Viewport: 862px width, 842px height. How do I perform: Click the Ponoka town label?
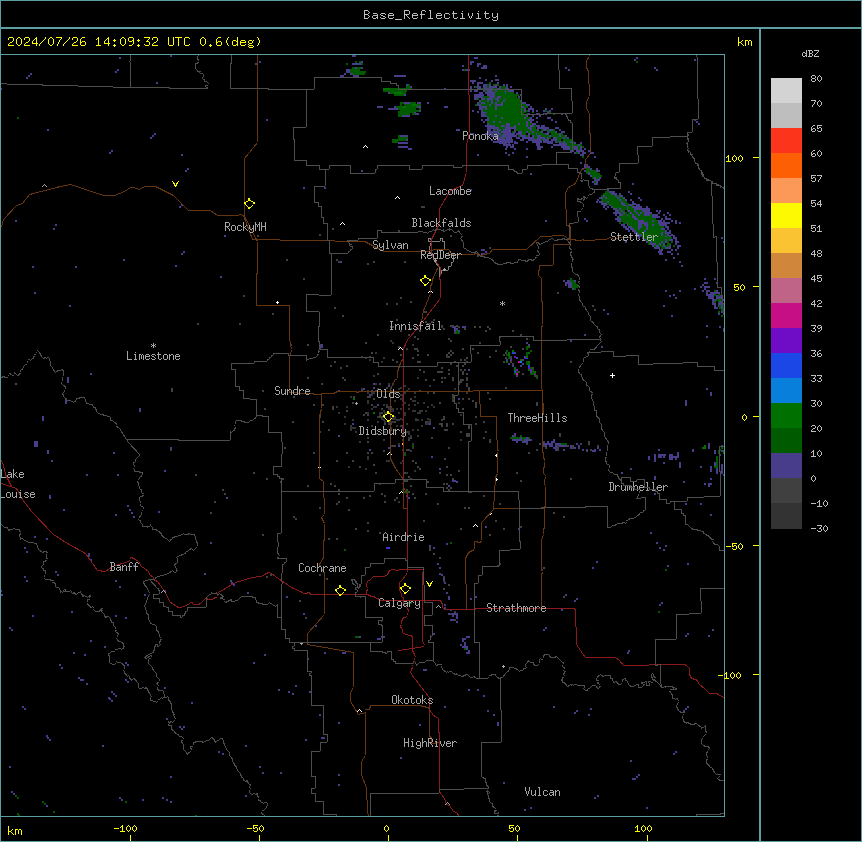(x=480, y=136)
